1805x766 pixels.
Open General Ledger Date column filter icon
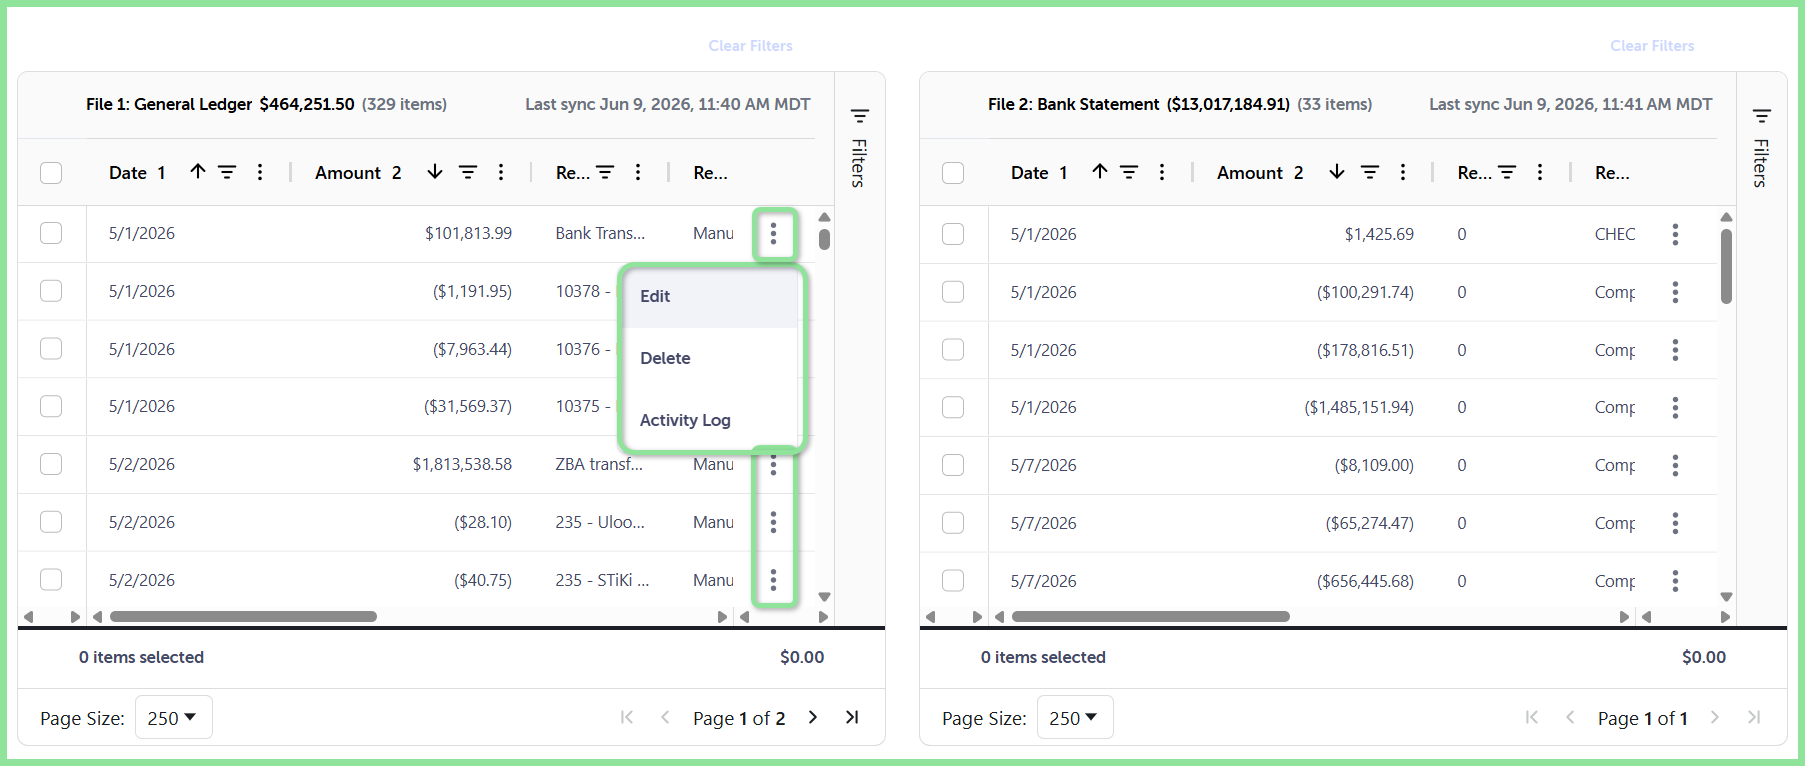tap(227, 172)
